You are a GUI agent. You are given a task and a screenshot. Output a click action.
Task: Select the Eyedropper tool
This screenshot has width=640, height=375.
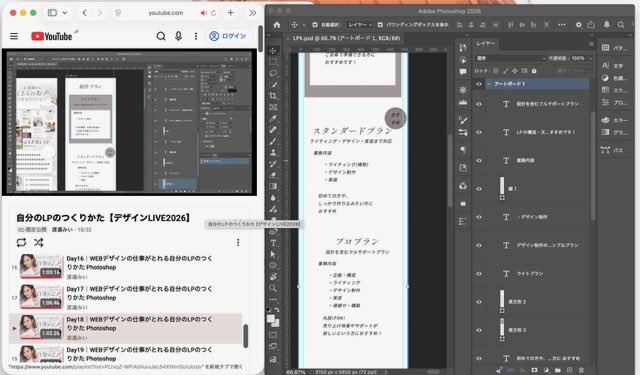[273, 118]
